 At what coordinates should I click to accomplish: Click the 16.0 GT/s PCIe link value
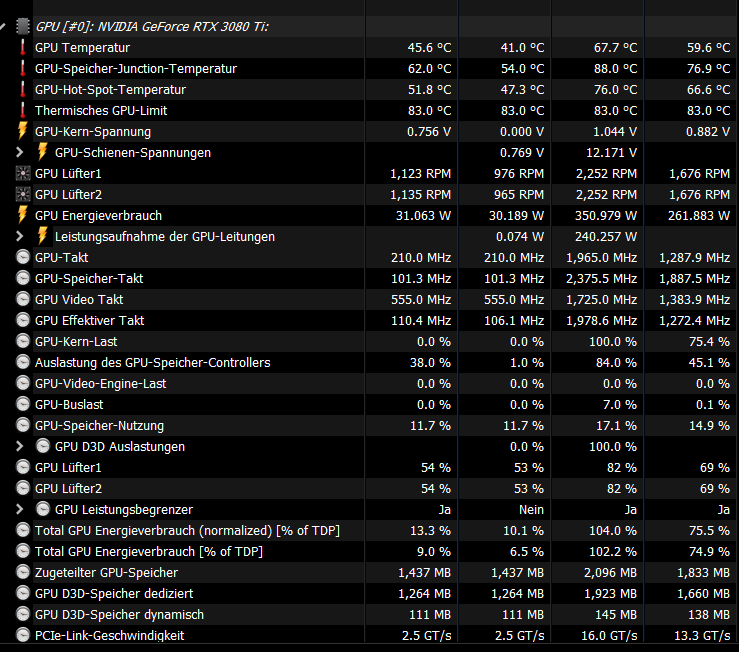pyautogui.click(x=609, y=635)
